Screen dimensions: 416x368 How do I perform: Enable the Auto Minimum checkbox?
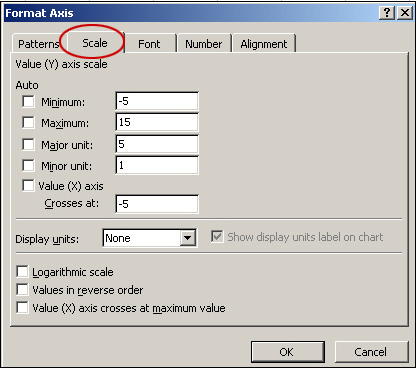click(28, 101)
